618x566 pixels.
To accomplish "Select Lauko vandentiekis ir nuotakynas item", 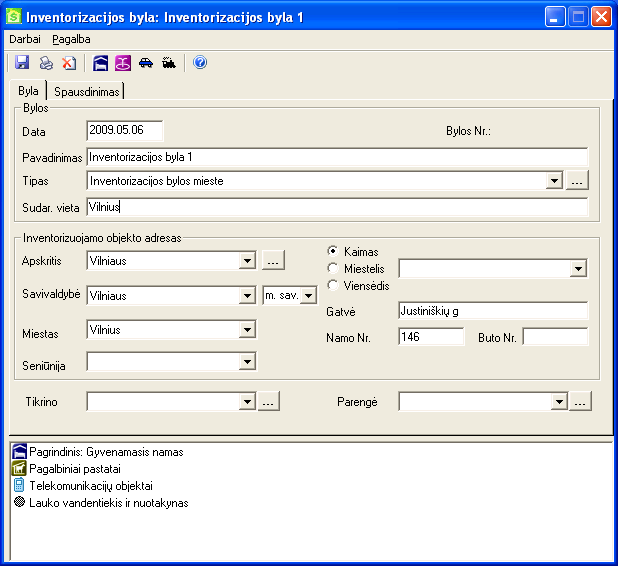I will point(109,503).
